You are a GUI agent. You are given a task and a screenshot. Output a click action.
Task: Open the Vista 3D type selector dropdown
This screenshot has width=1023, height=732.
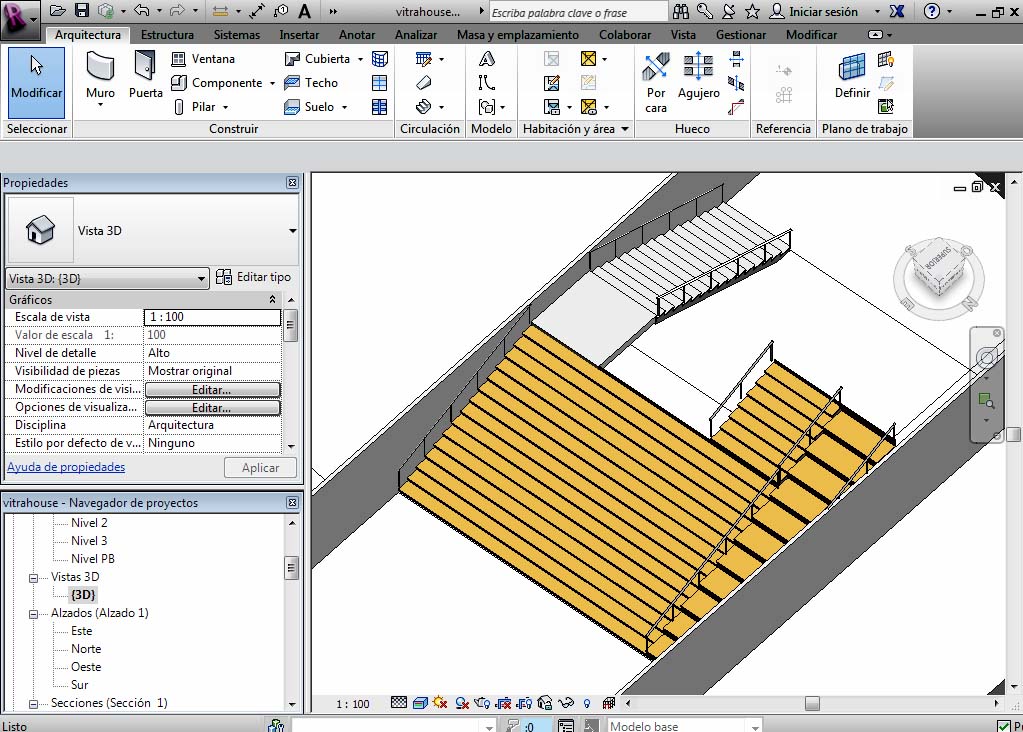coord(292,230)
